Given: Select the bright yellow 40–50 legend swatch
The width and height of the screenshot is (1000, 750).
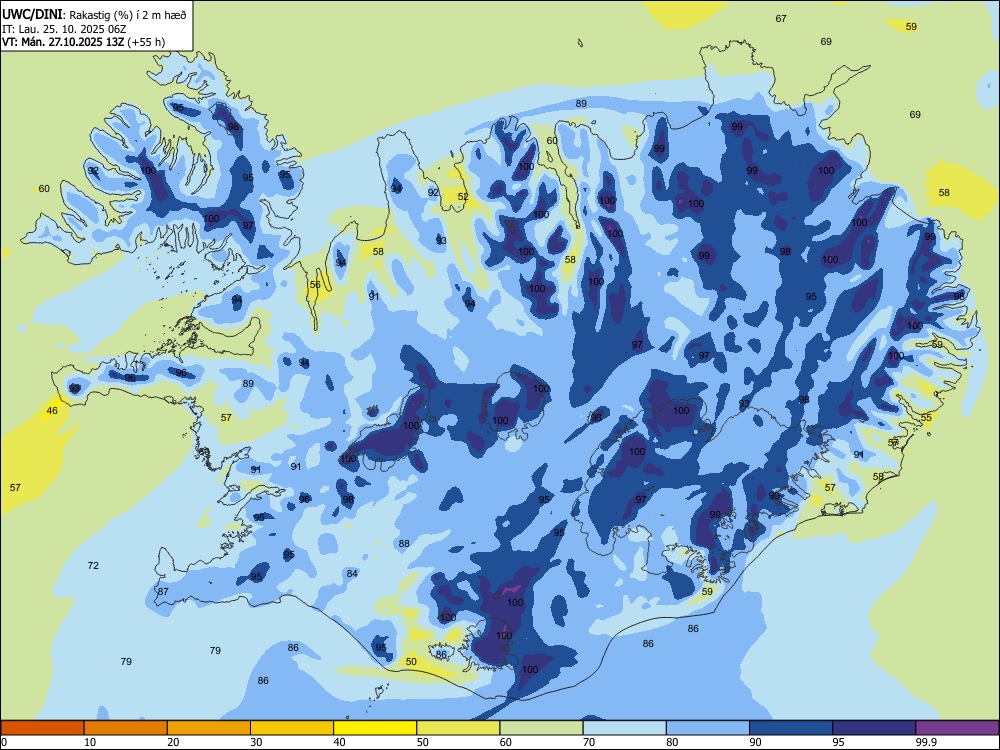Looking at the screenshot, I should coord(375,728).
